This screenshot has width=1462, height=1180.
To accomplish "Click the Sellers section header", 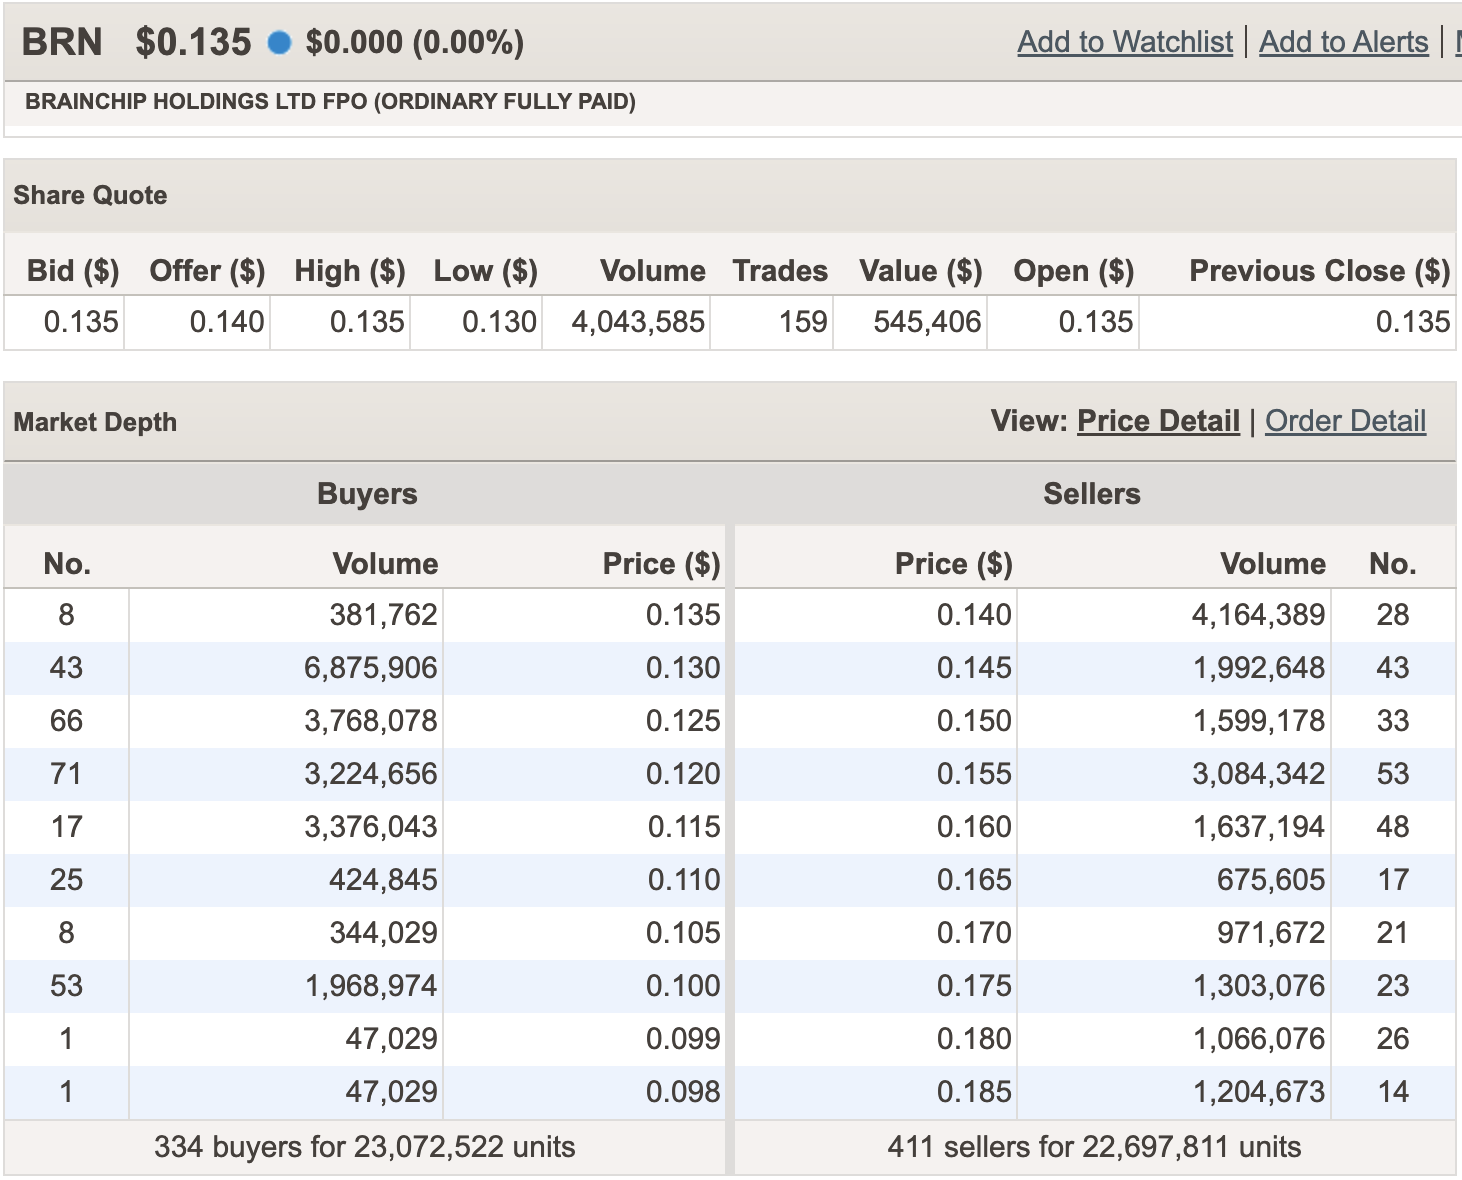I will pos(1091,493).
